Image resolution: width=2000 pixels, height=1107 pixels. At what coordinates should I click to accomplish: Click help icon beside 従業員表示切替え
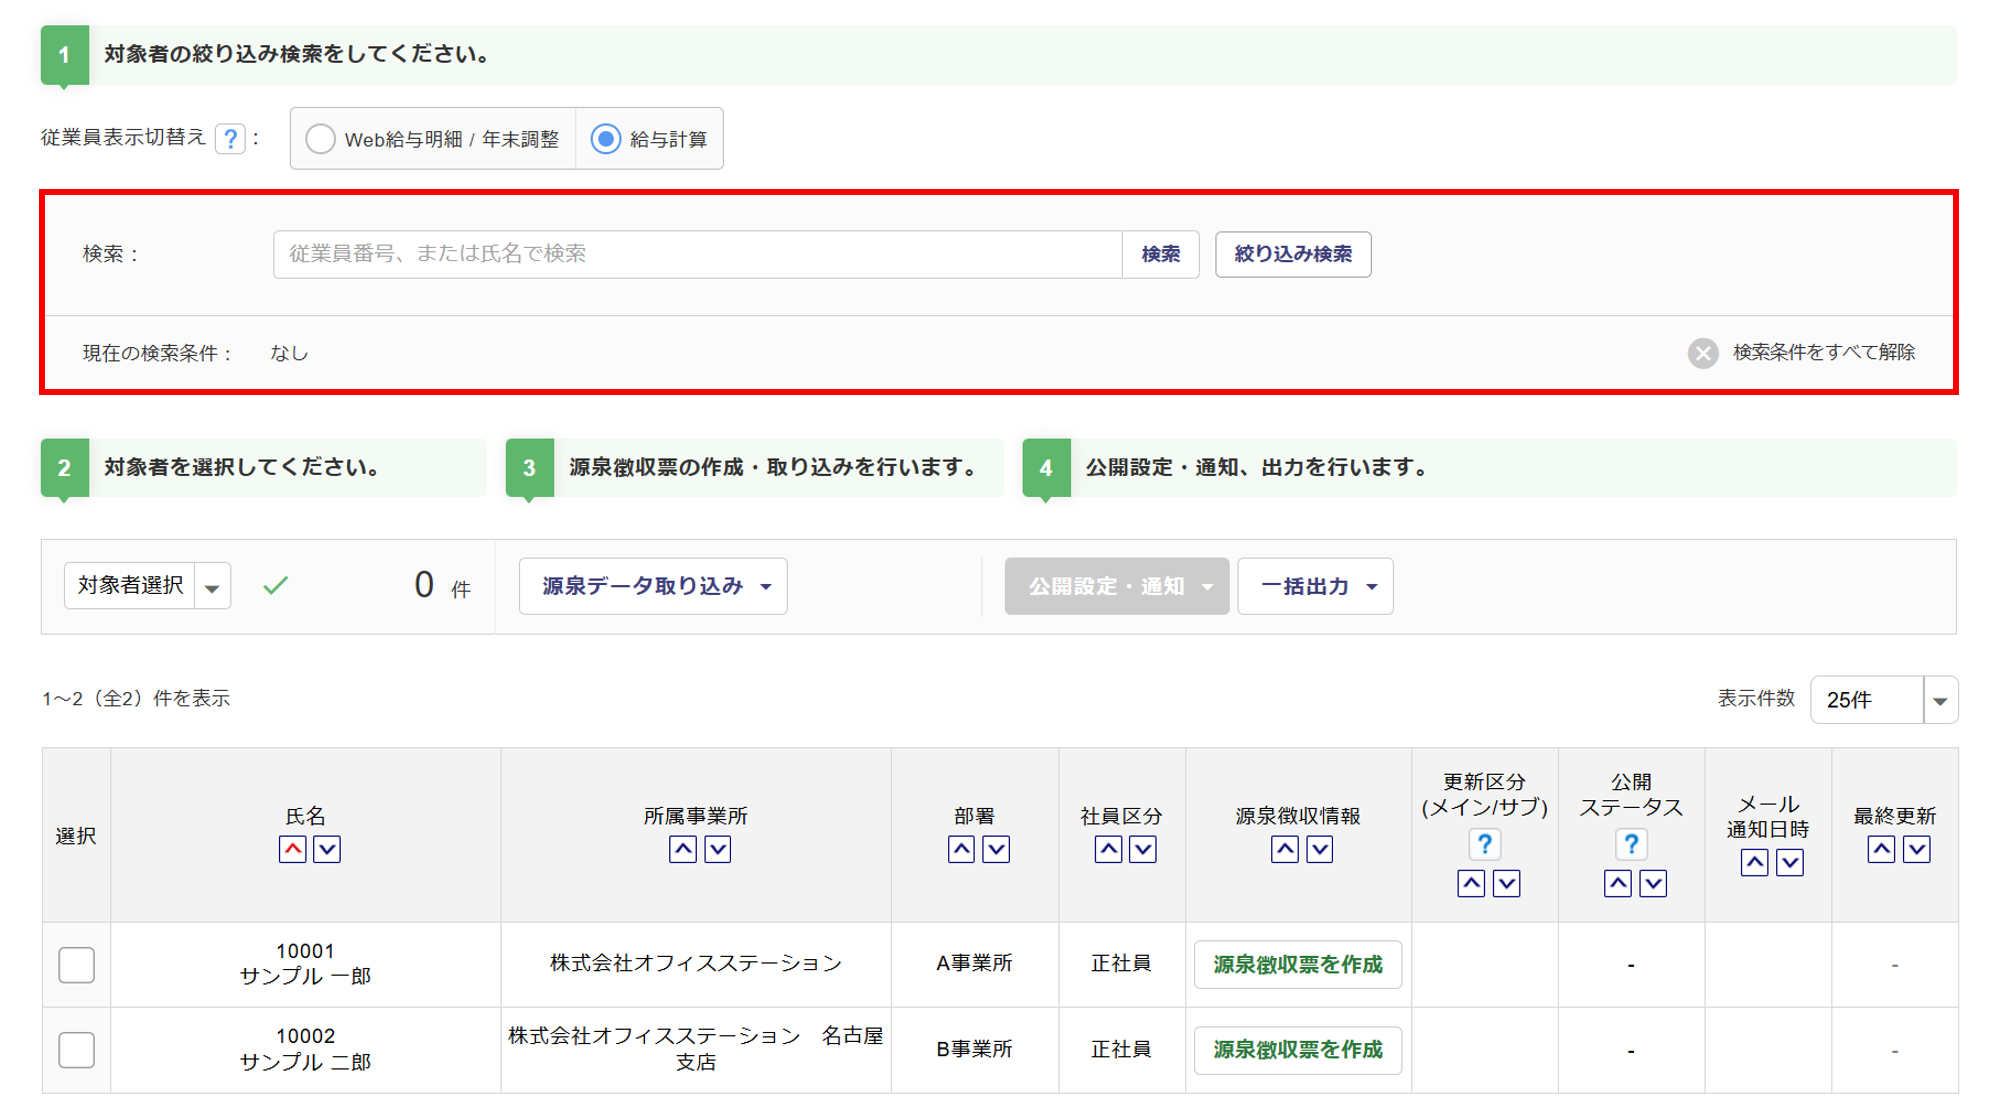pos(230,139)
